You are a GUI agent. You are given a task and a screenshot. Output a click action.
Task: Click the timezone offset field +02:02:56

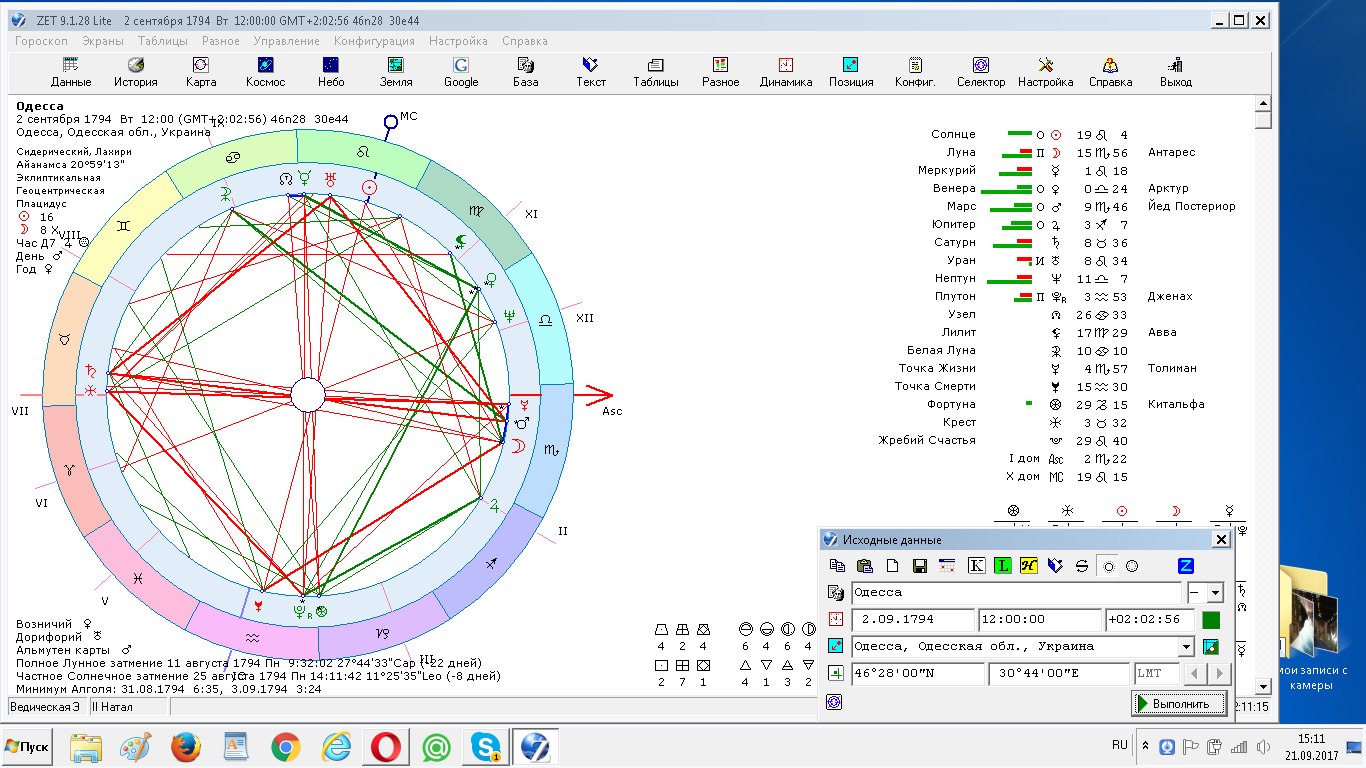coord(1149,620)
